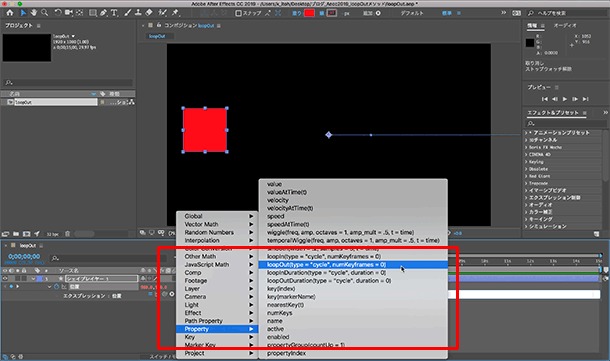
Task: Select the Pan Behind anchor point tool
Action: [79, 13]
